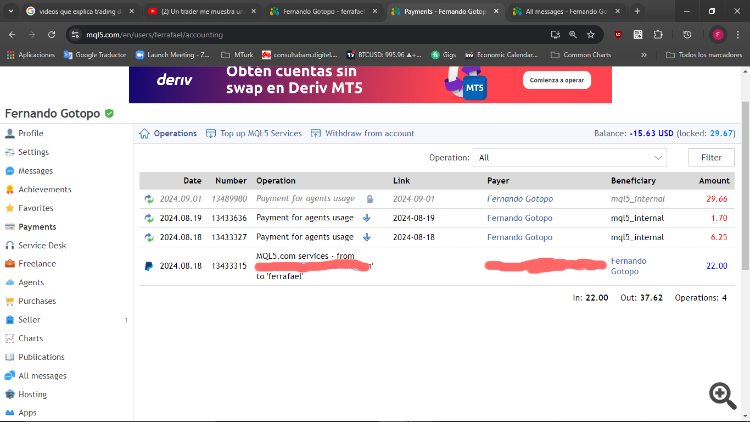750x422 pixels.
Task: Open the tab search dropdown arrow
Action: (11, 11)
